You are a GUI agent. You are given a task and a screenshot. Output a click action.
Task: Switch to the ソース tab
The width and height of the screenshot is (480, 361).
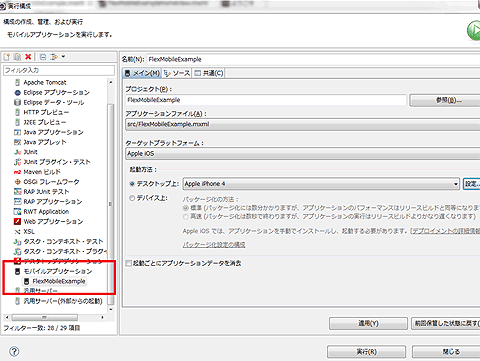click(177, 73)
